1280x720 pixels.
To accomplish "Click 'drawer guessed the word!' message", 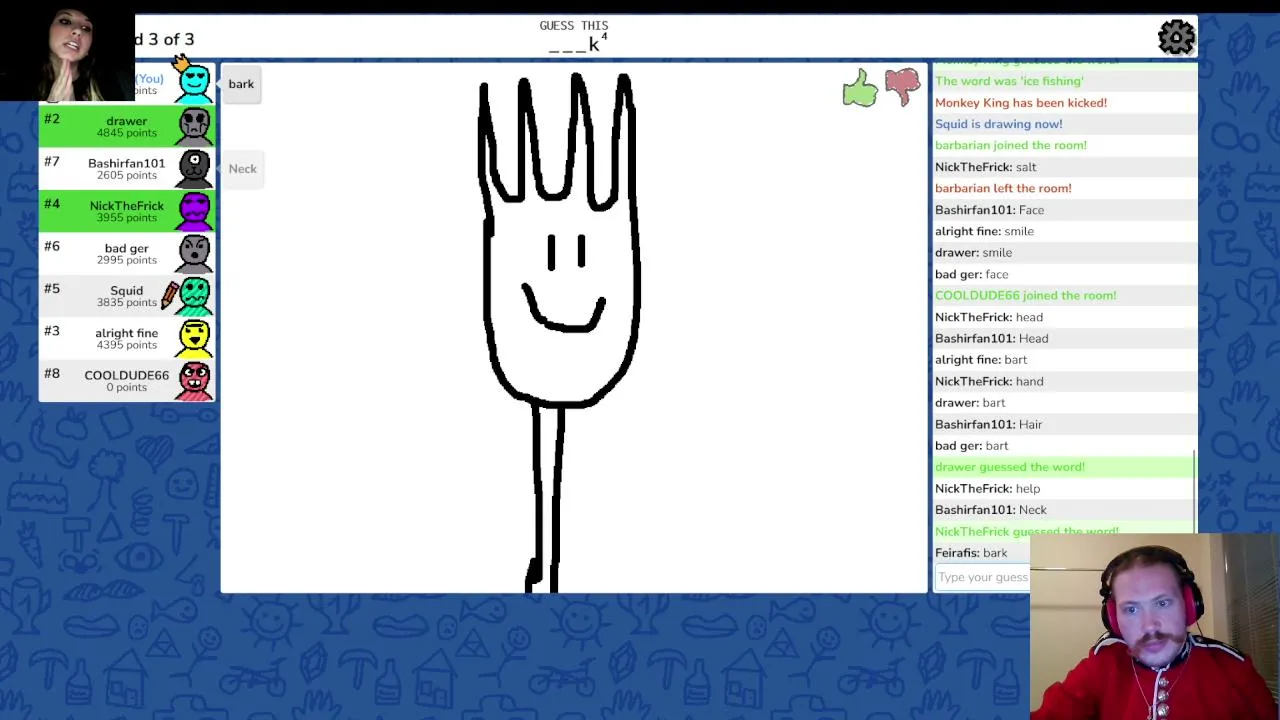I will click(1010, 467).
